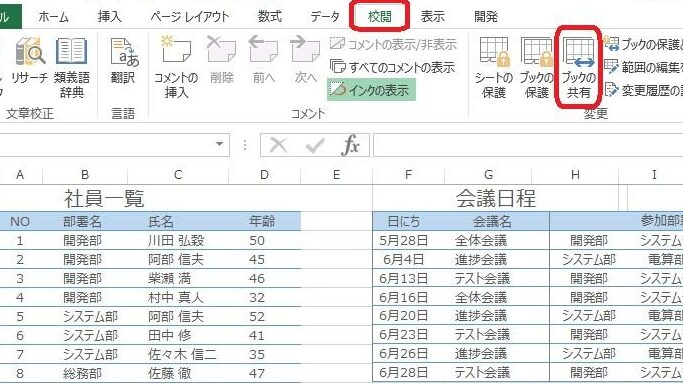Click the 部署名 header cell
This screenshot has width=683, height=384.
82,222
